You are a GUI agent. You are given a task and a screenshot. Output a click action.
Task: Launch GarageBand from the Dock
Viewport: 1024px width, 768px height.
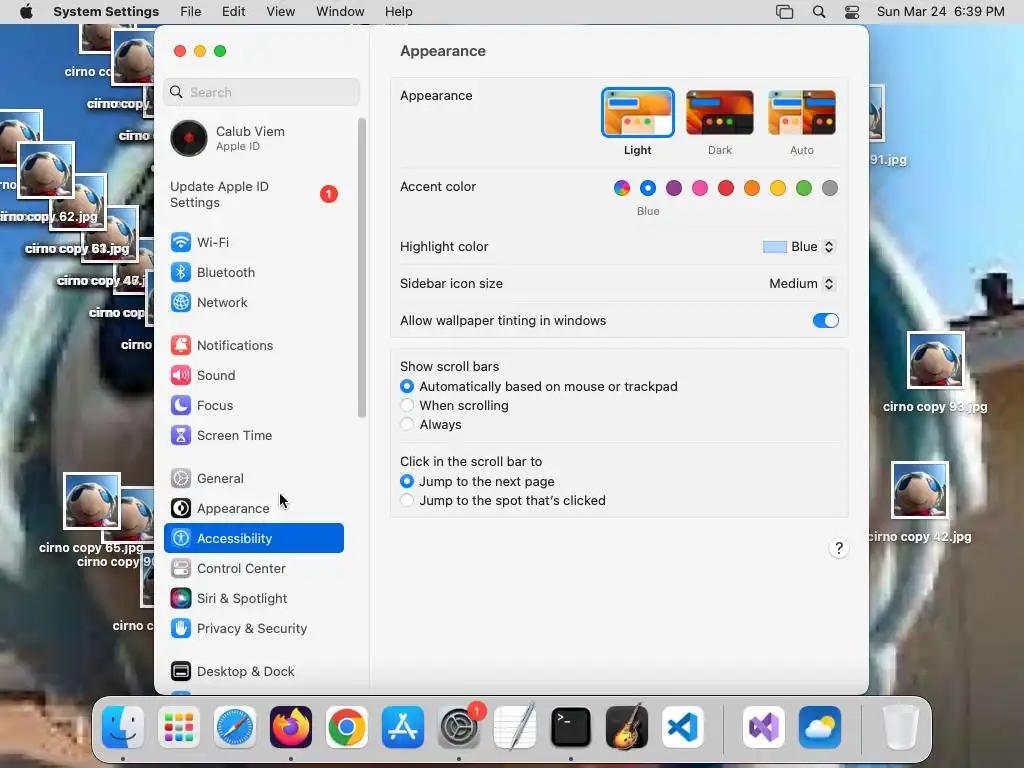pos(627,727)
